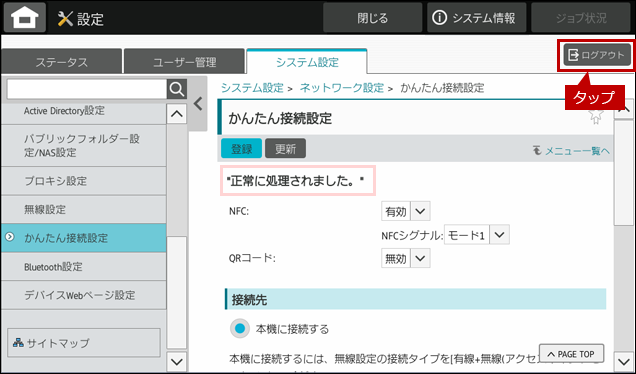This screenshot has width=636, height=374.
Task: Click ネットワーク設定 in the breadcrumb
Action: pyautogui.click(x=342, y=88)
